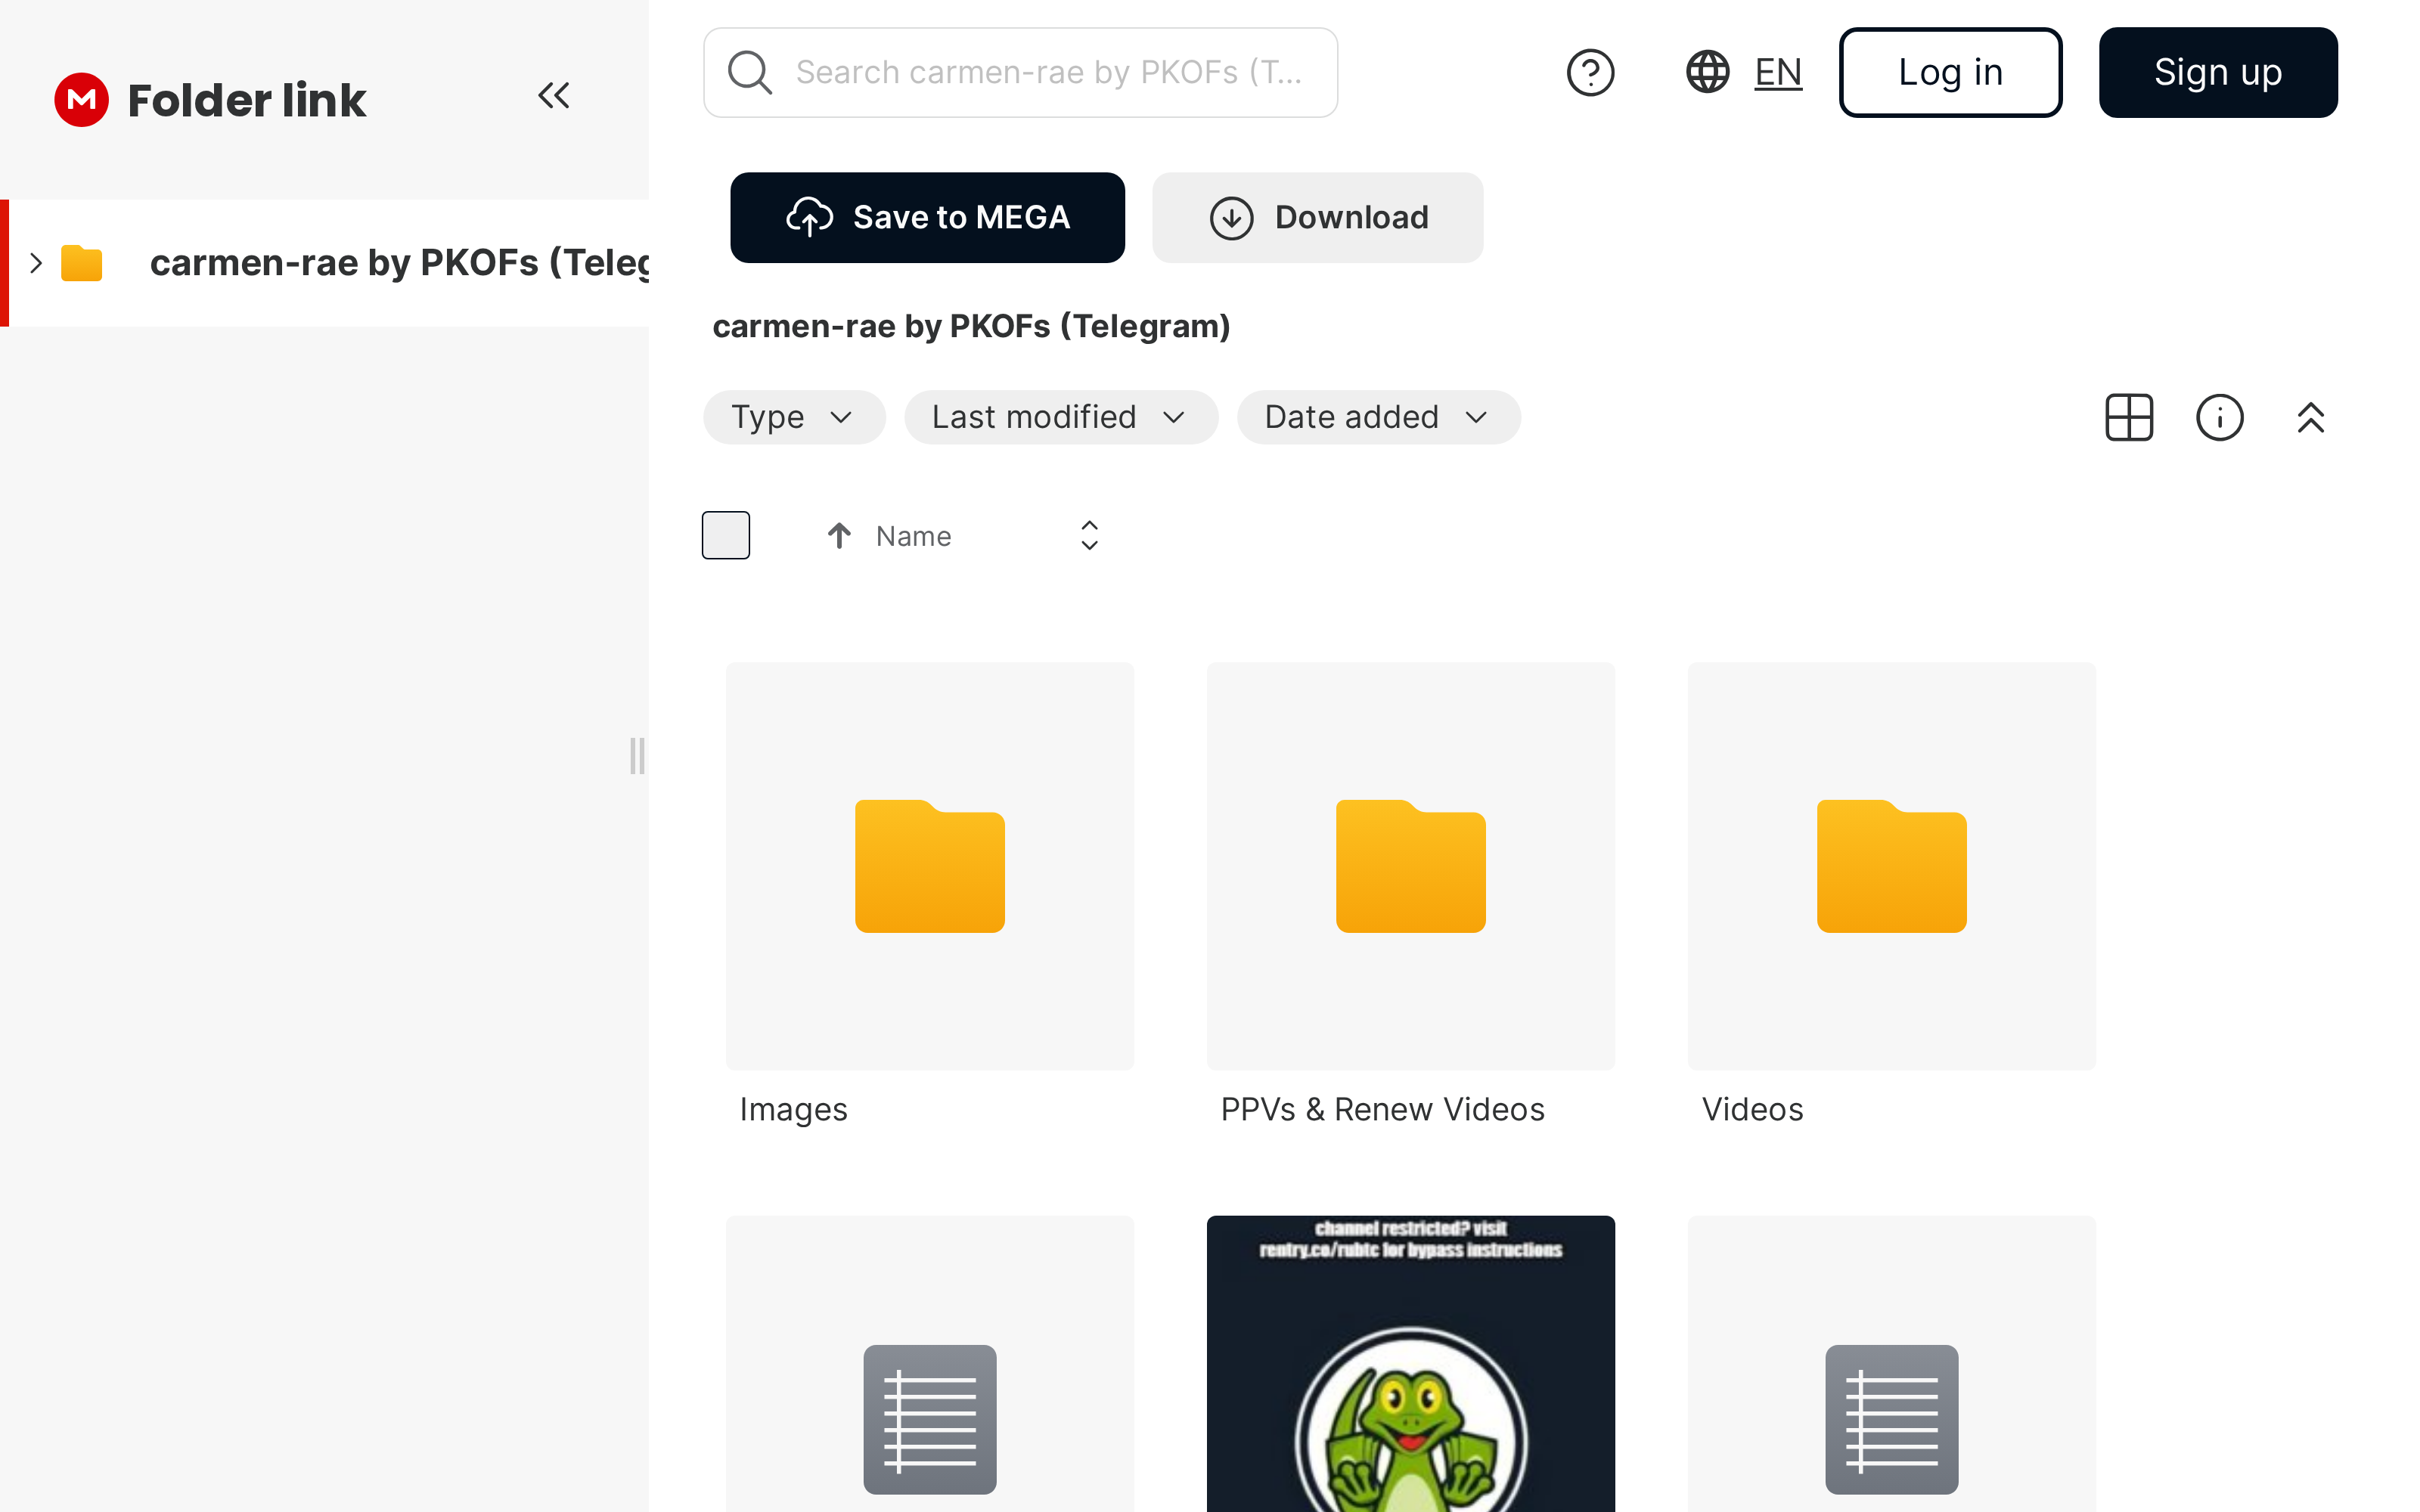
Task: Focus the search carmen-rae input field
Action: [1020, 72]
